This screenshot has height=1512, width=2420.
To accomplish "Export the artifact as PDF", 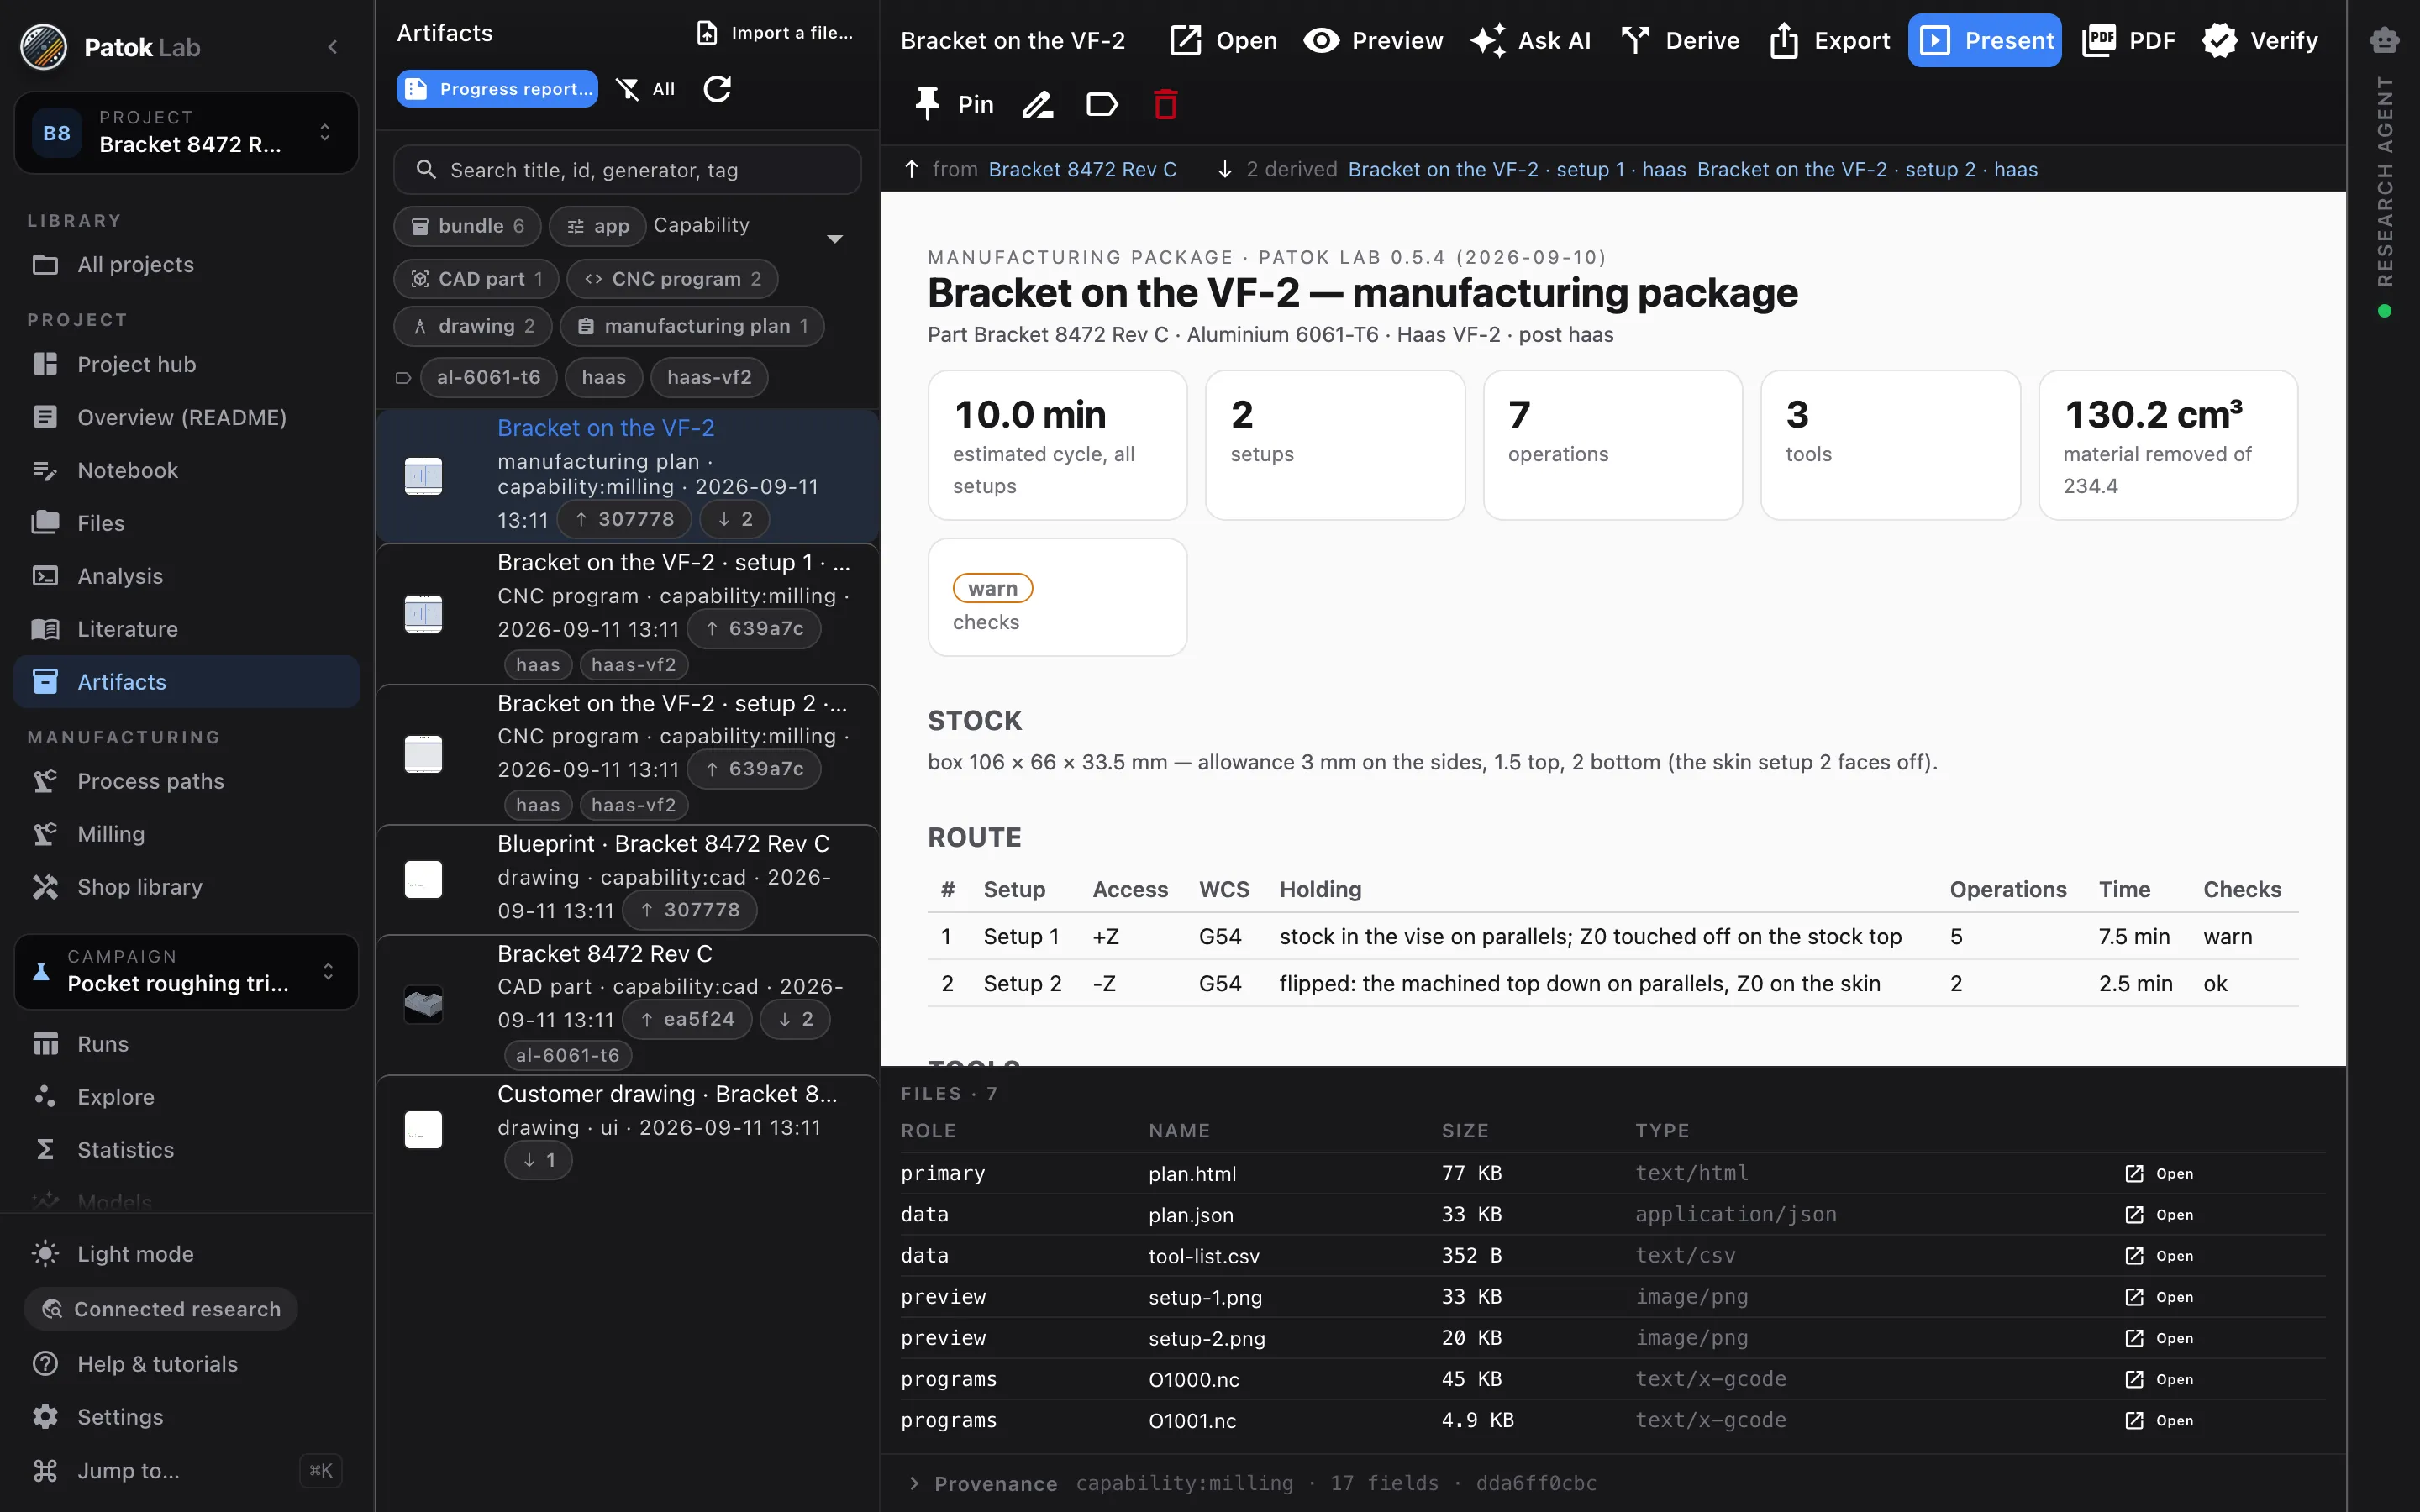I will click(x=2129, y=40).
